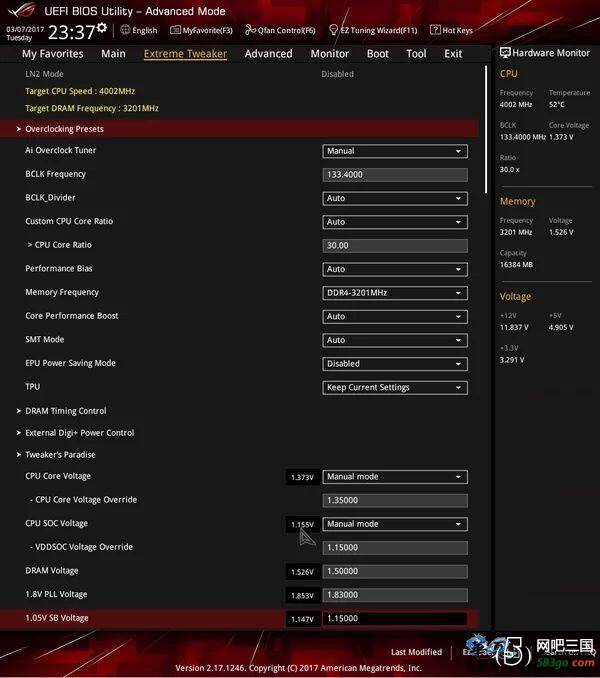Open Hot Keys help

(451, 30)
